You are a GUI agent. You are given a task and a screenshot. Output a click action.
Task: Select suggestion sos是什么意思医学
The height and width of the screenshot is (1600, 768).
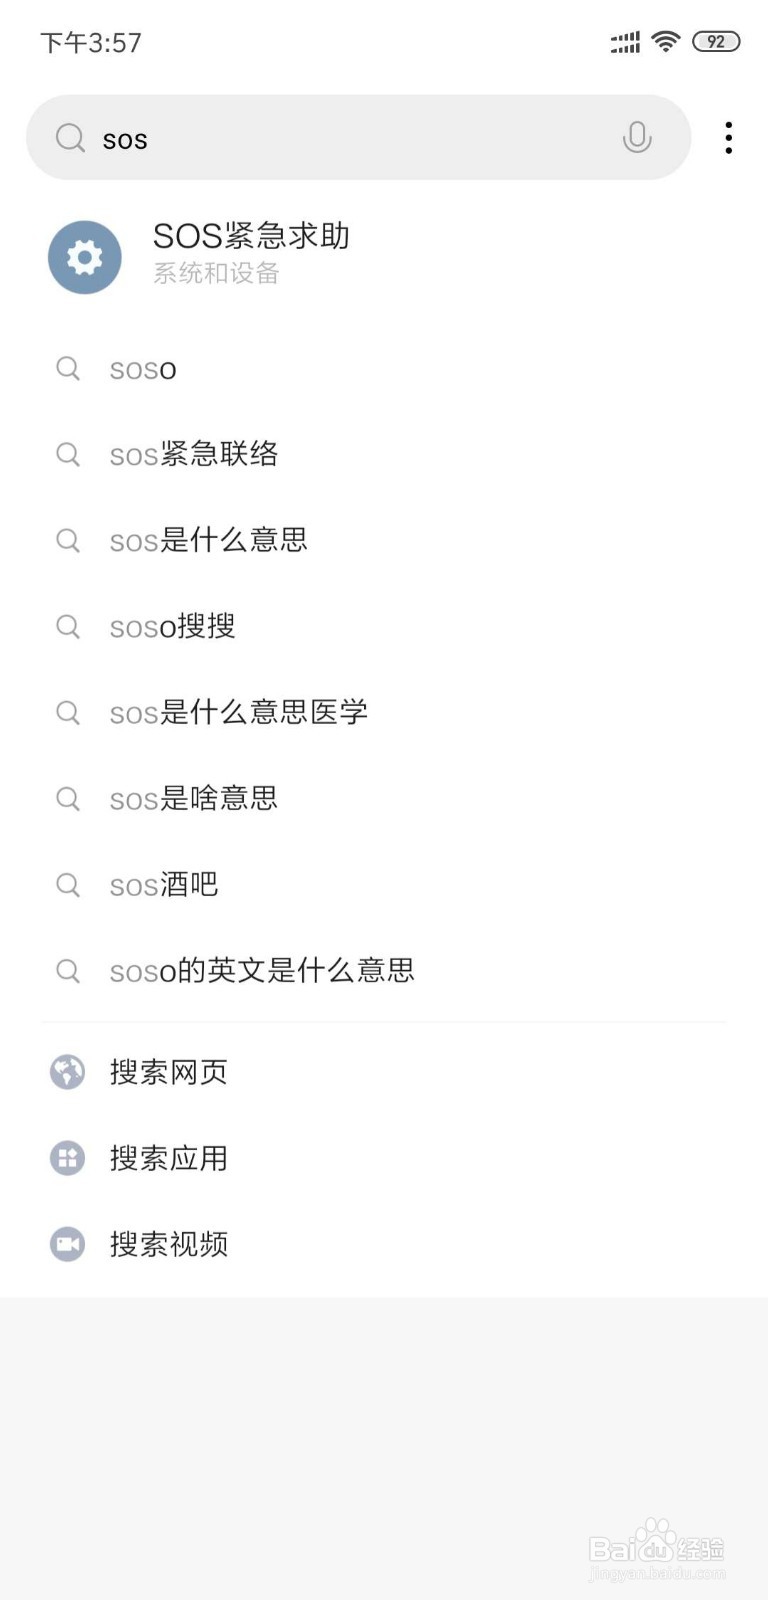click(x=238, y=713)
